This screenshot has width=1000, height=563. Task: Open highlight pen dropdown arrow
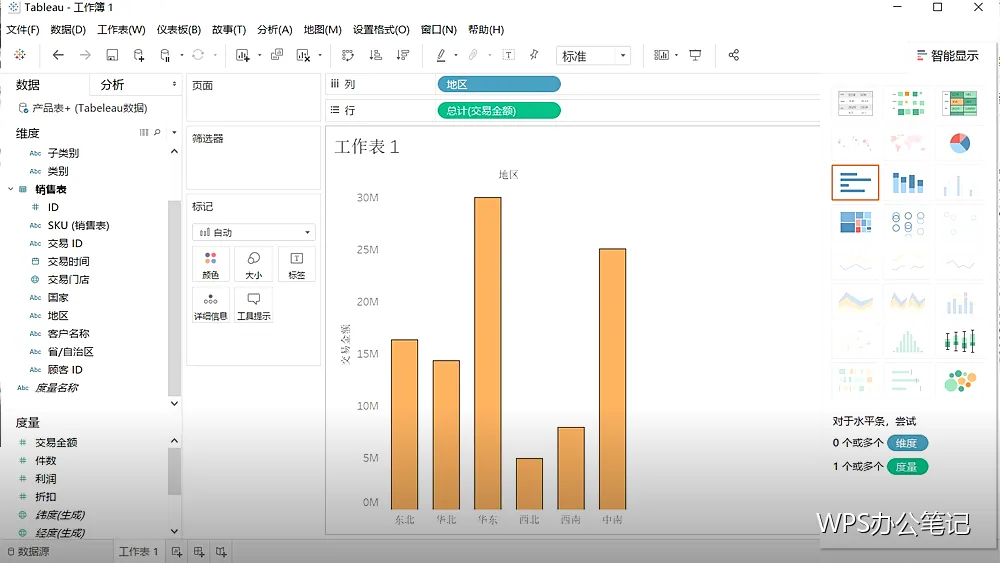click(456, 55)
